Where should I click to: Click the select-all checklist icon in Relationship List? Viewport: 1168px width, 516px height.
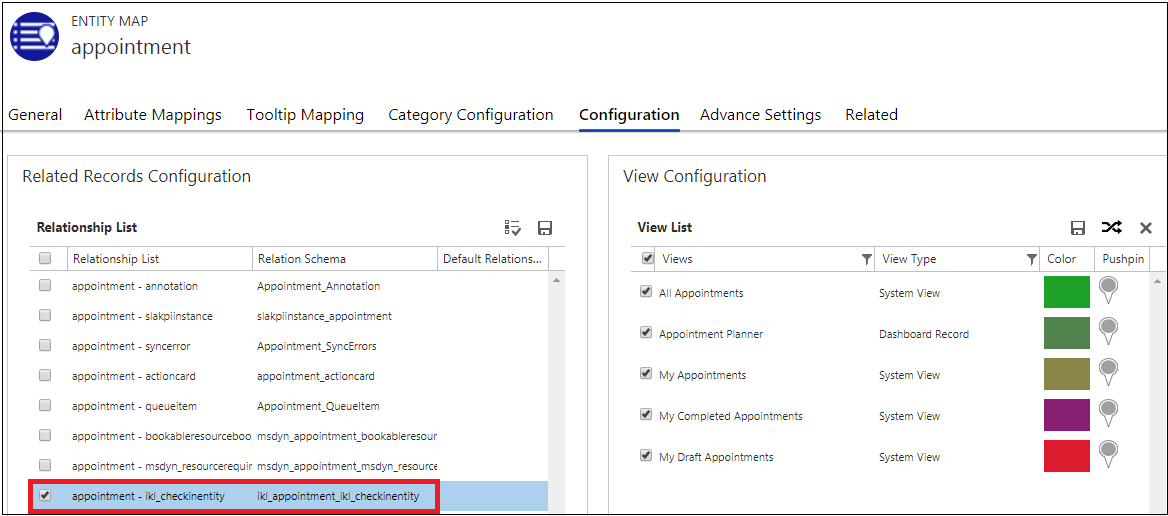pyautogui.click(x=512, y=228)
